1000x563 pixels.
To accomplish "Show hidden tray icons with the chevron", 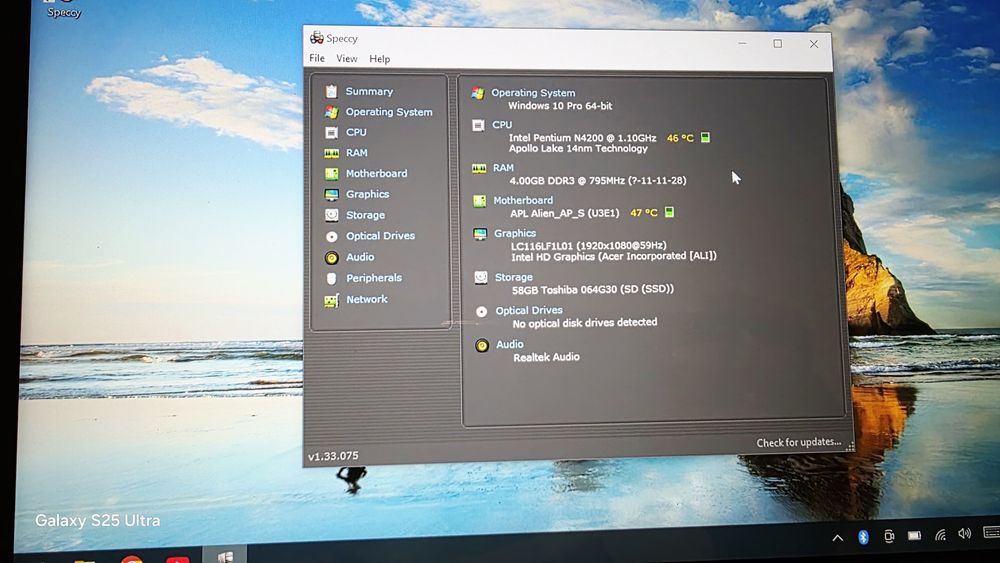I will pos(837,538).
